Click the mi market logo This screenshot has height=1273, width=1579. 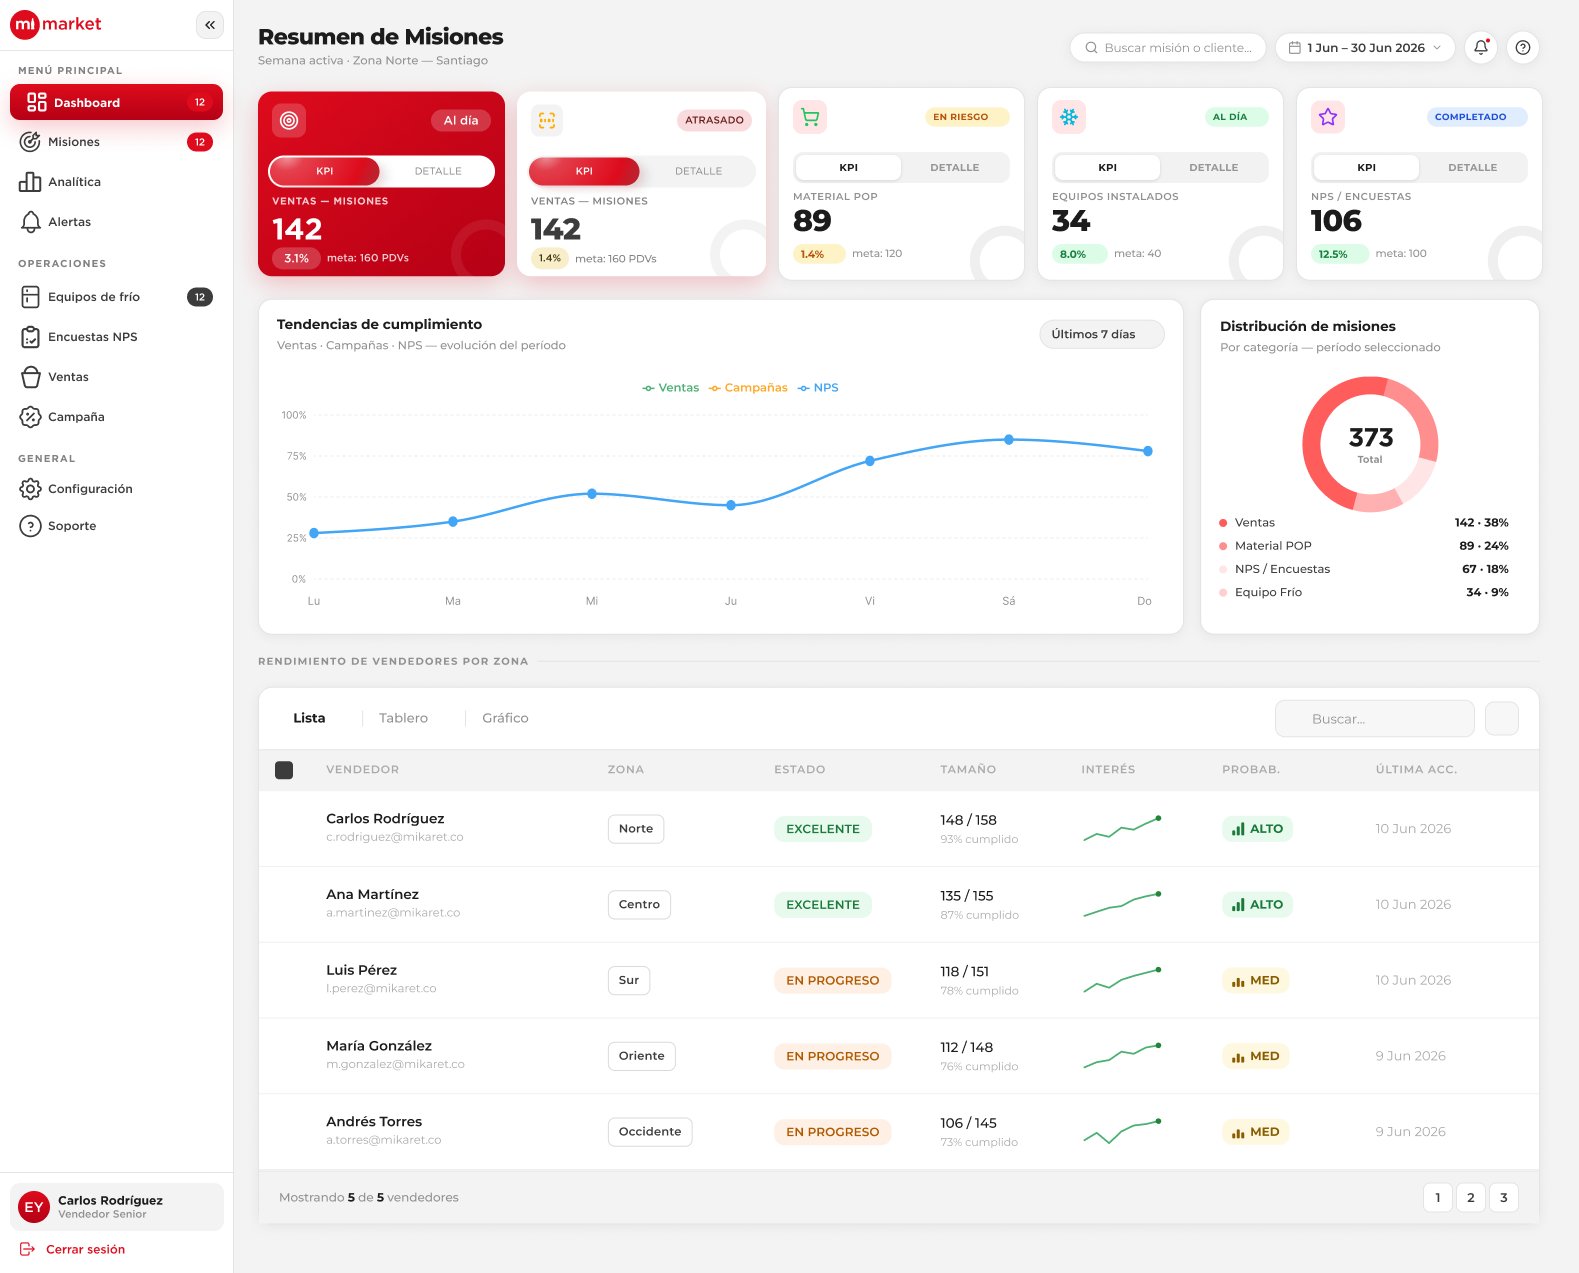tap(56, 24)
